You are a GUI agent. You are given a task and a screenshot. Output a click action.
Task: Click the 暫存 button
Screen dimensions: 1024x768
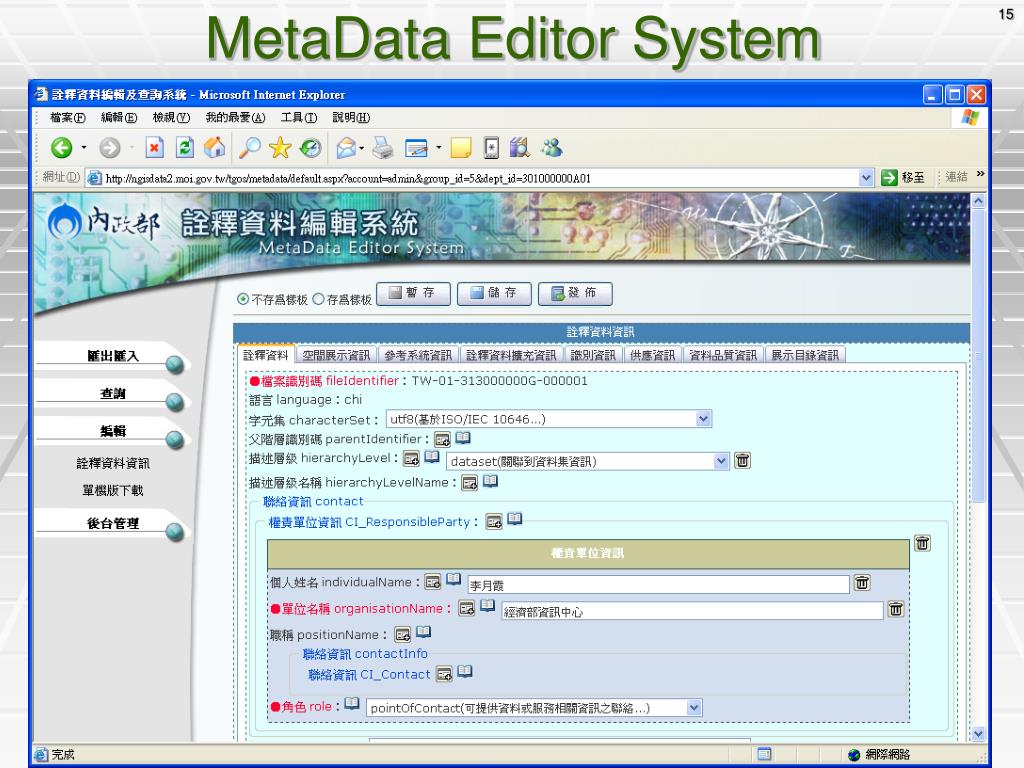click(x=414, y=293)
